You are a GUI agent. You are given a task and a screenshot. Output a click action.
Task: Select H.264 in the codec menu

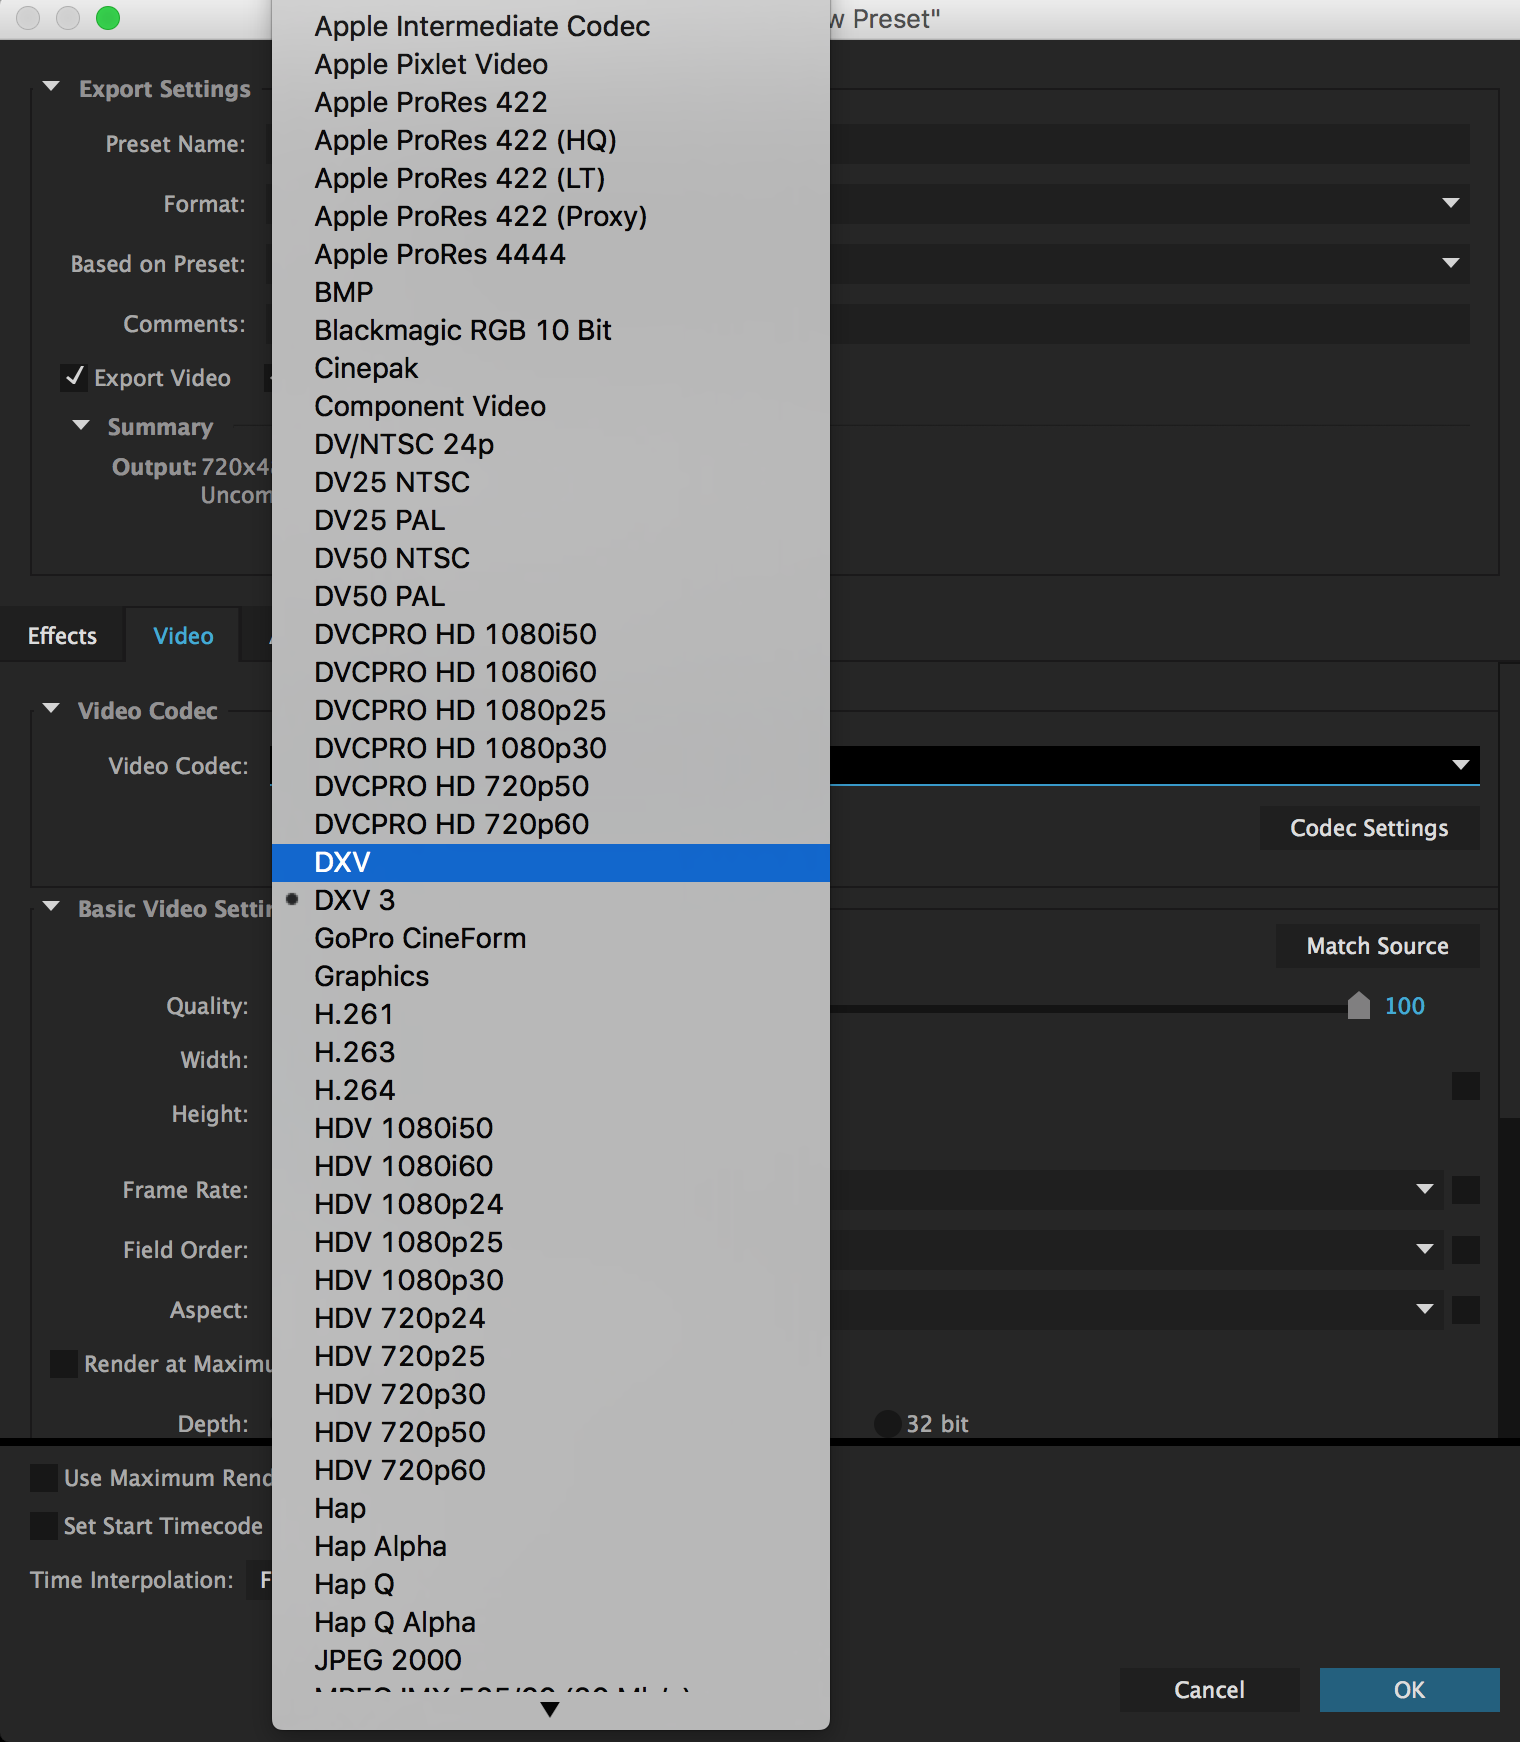pyautogui.click(x=355, y=1090)
